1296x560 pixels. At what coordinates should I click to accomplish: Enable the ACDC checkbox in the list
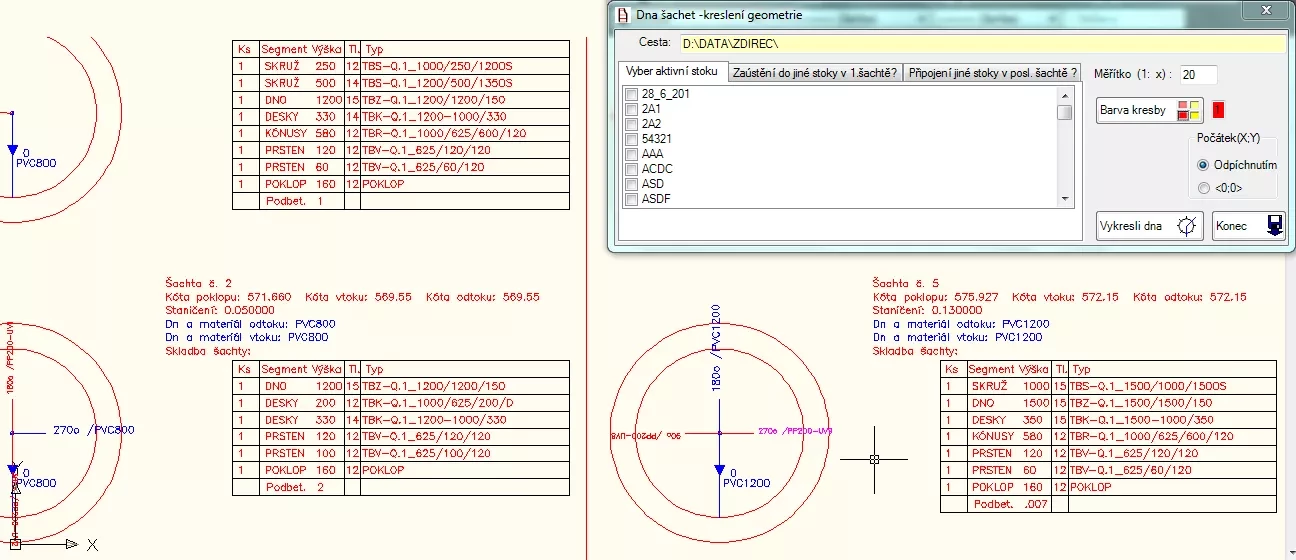click(630, 169)
